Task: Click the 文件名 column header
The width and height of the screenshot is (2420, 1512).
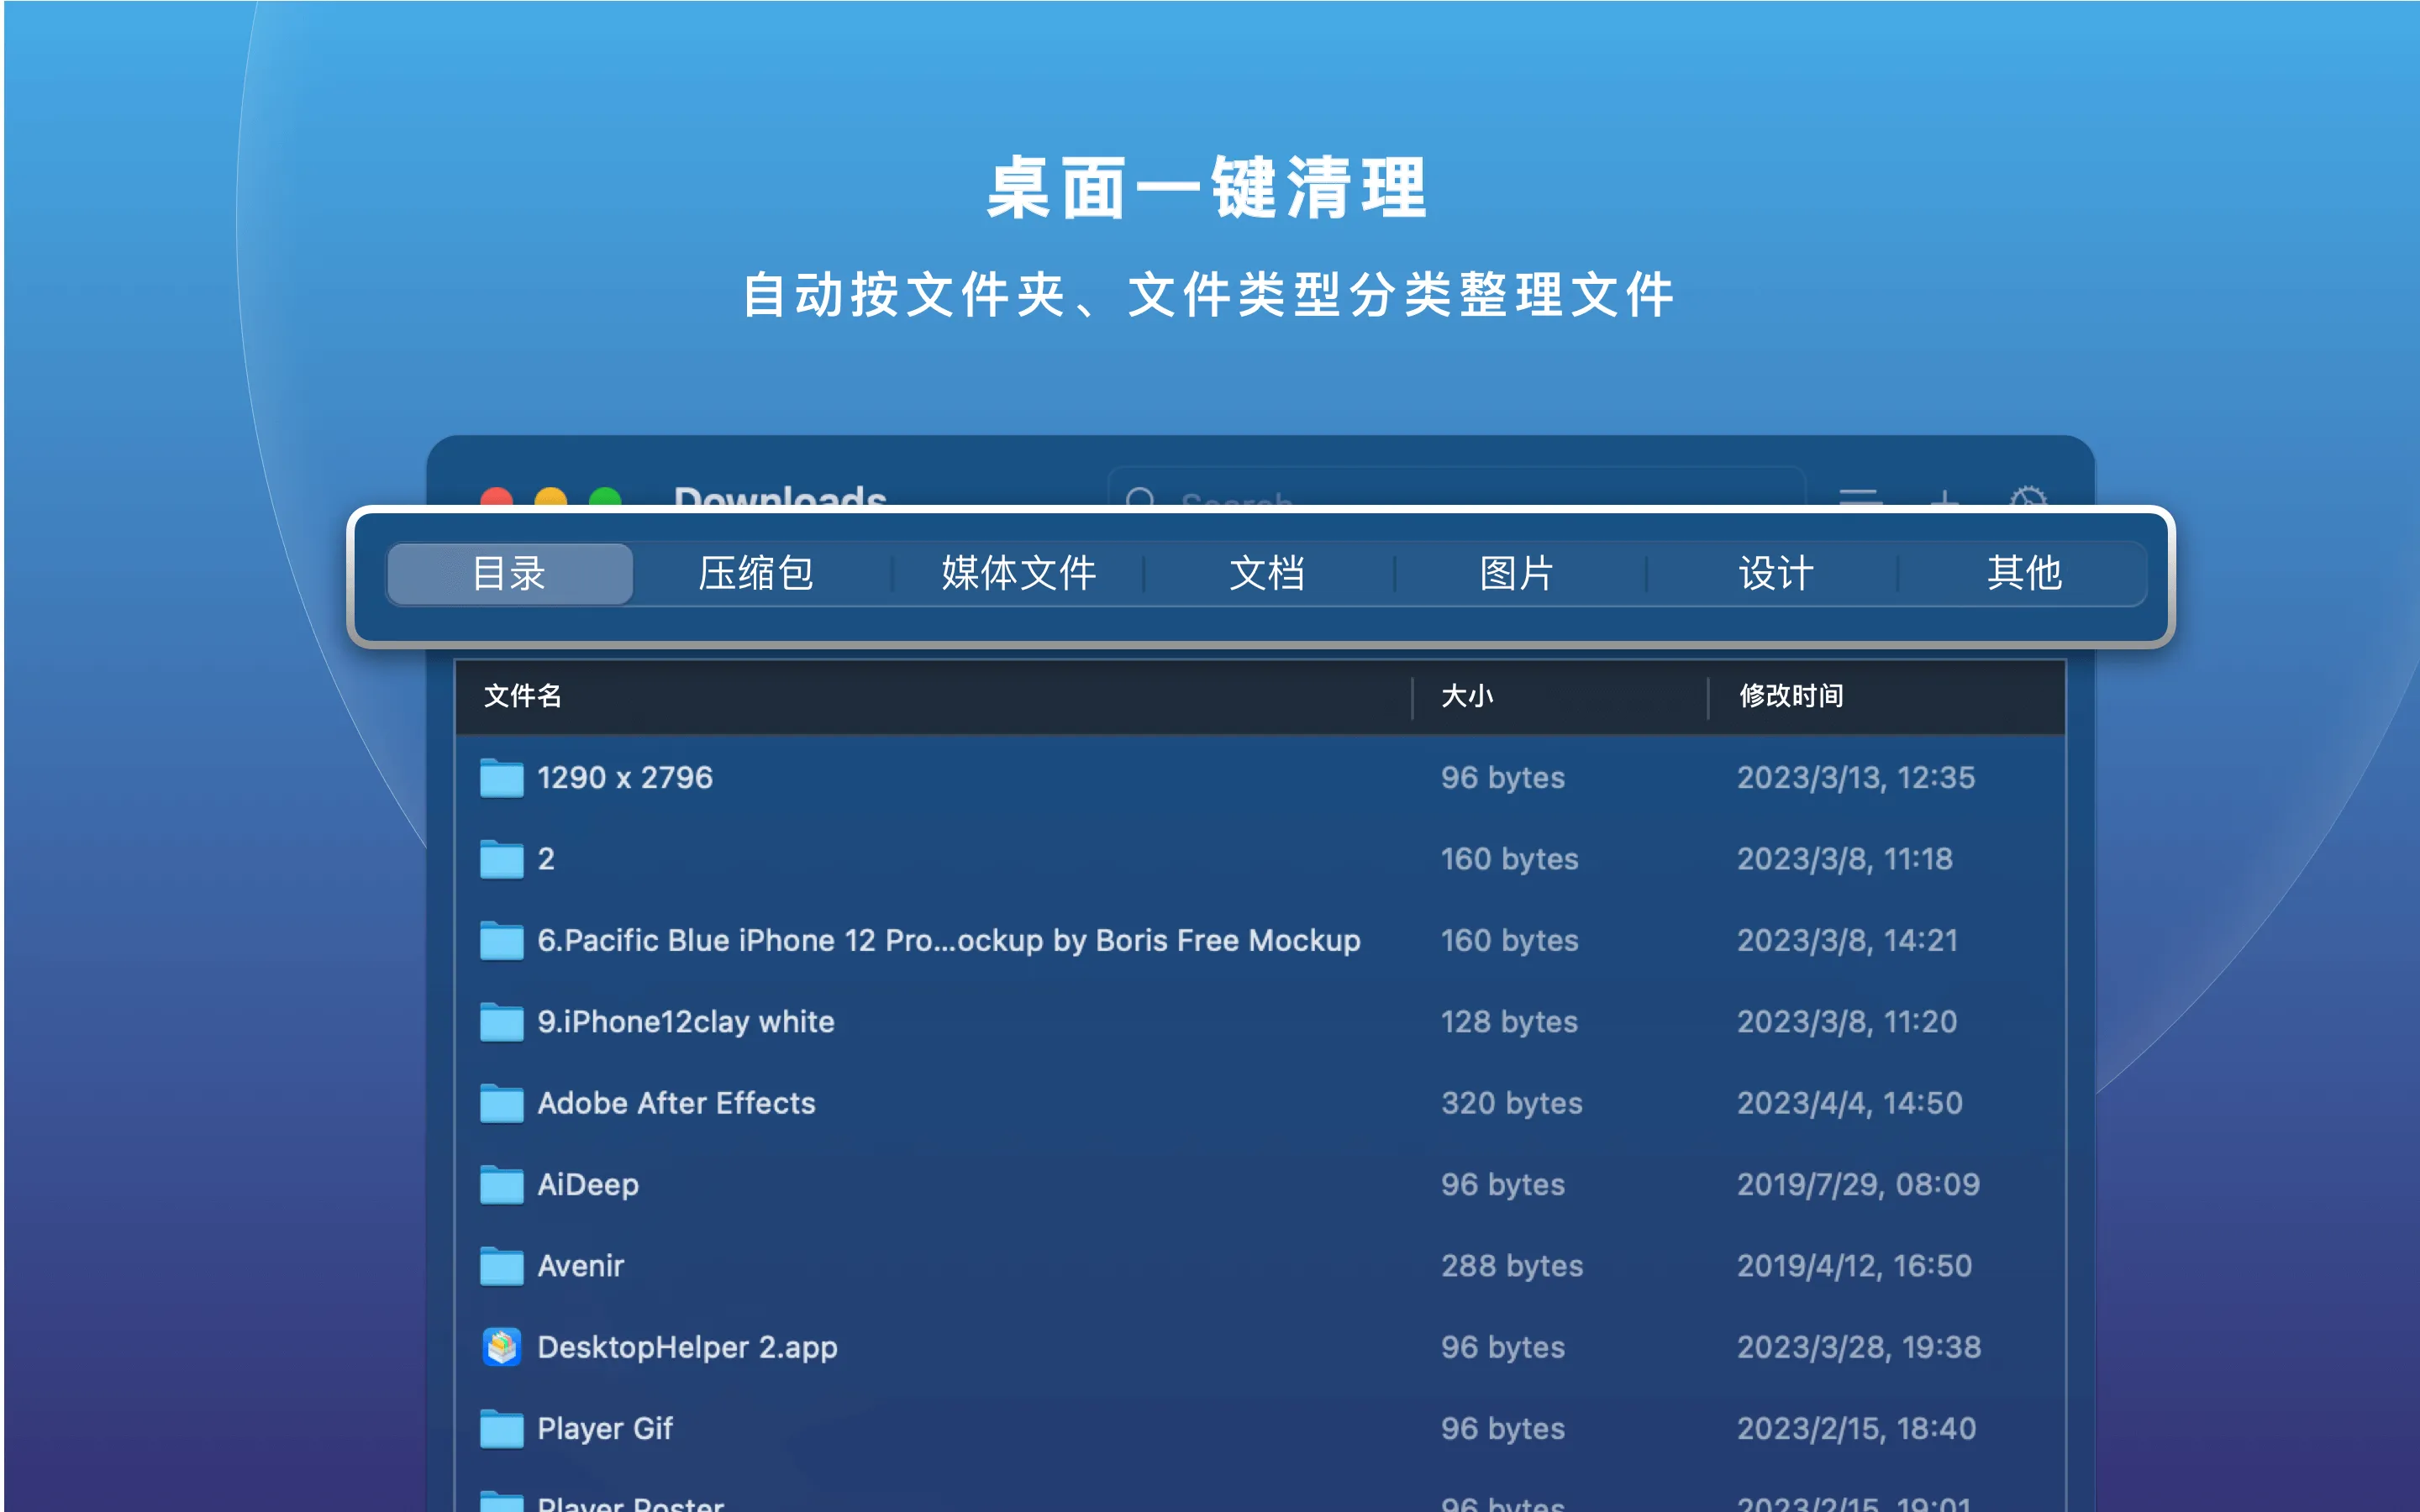Action: pos(522,697)
